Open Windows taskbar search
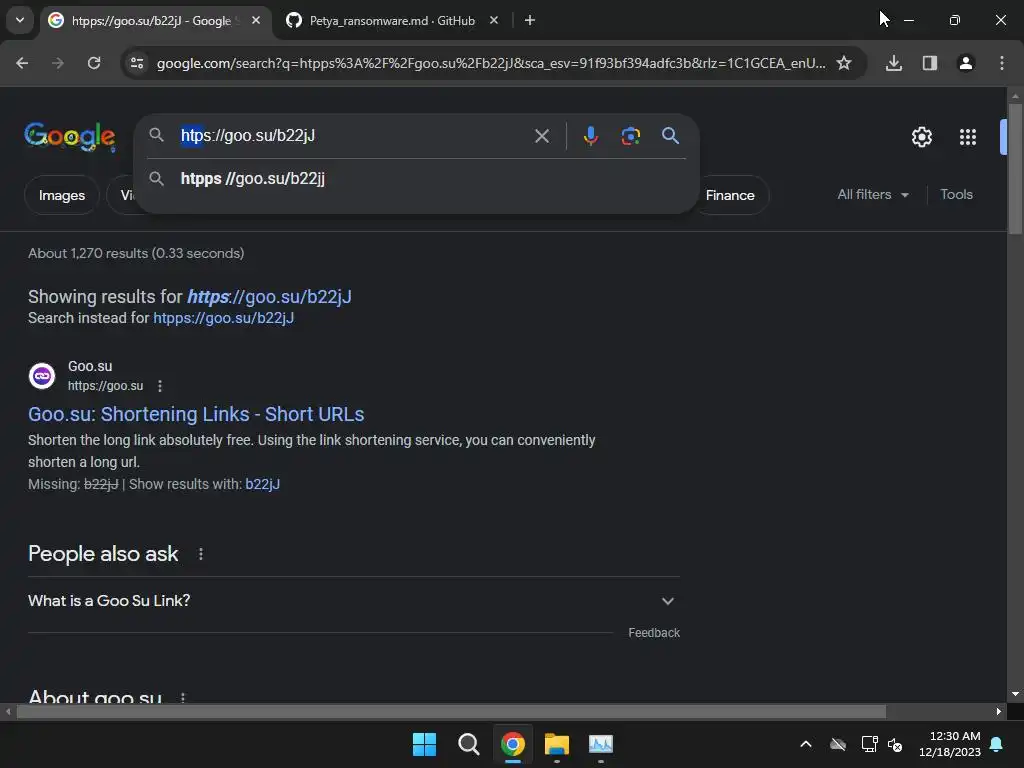 468,744
